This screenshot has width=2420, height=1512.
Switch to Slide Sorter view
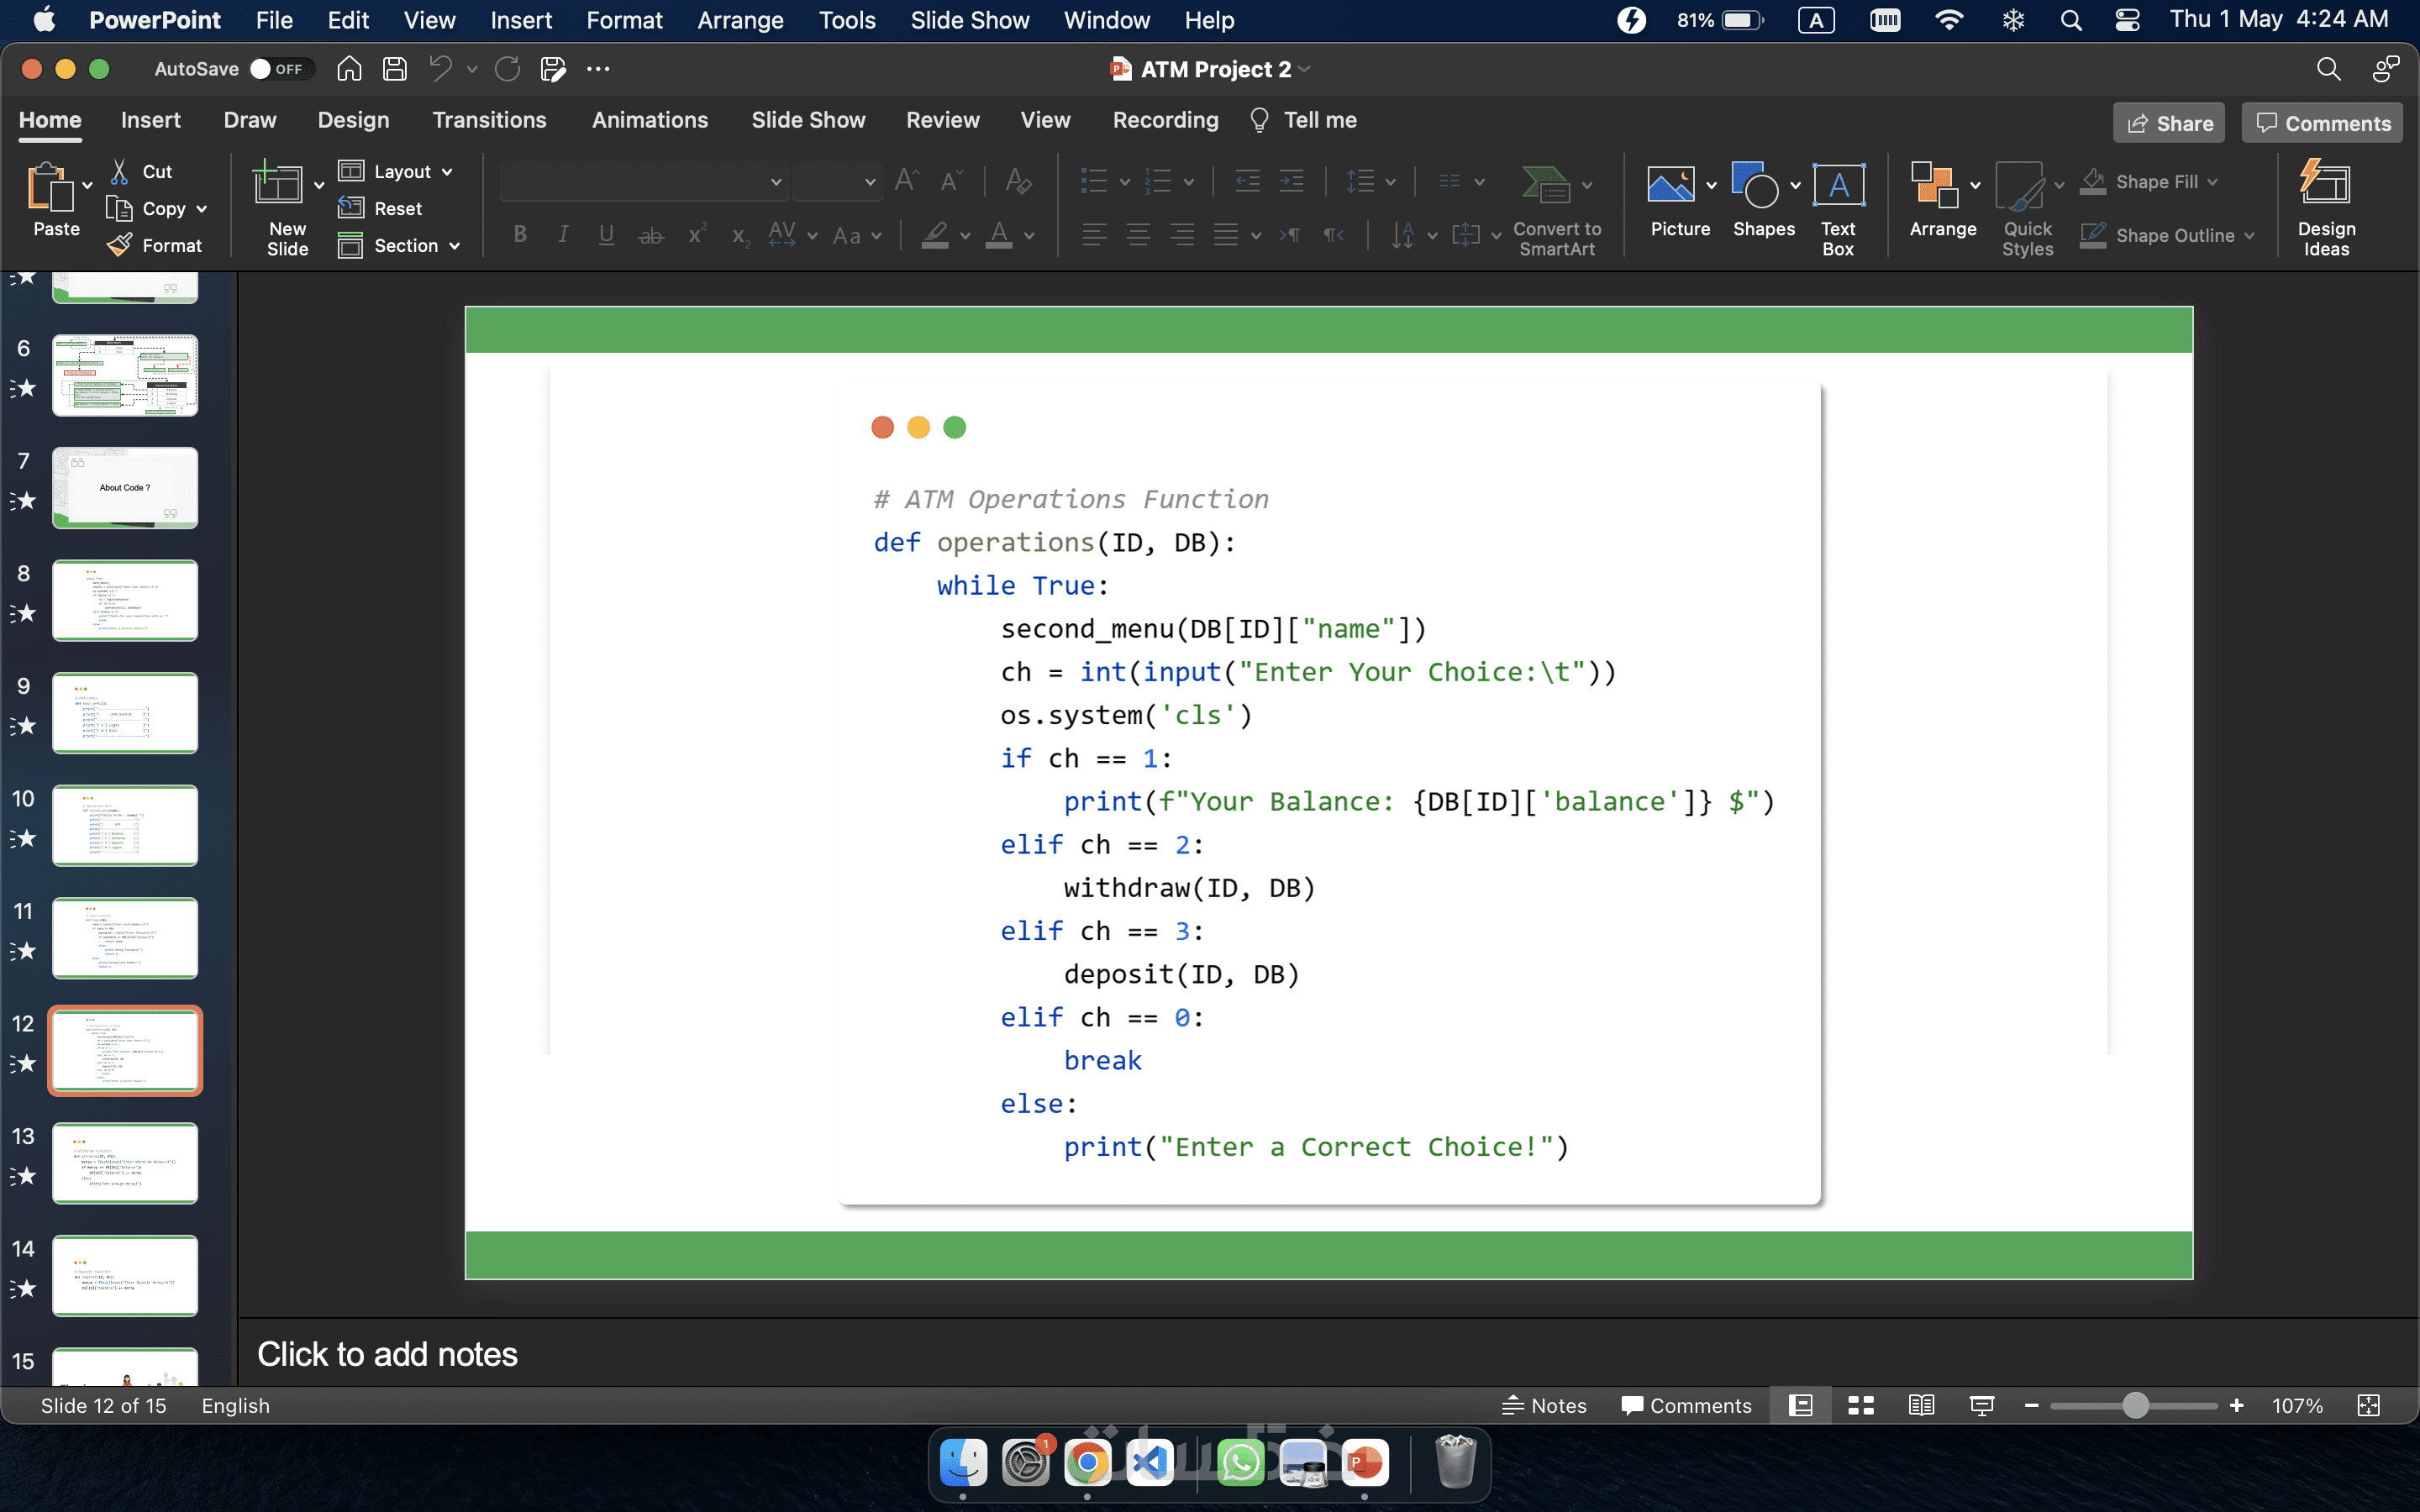[1861, 1405]
